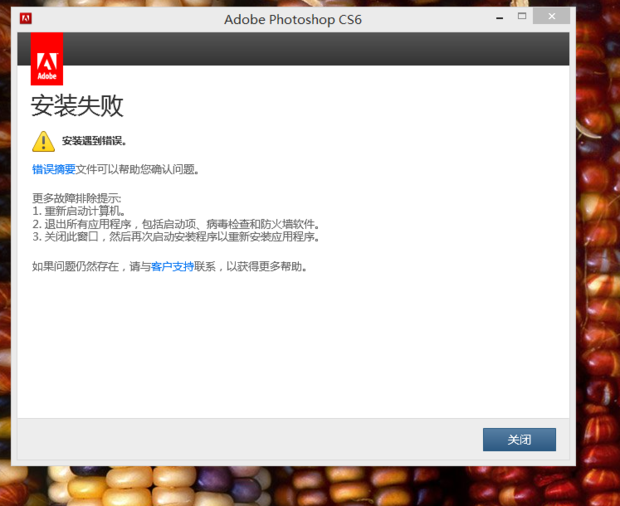Image resolution: width=620 pixels, height=506 pixels.
Task: Click tip 2 about 退出所有应用程序
Action: coord(176,224)
